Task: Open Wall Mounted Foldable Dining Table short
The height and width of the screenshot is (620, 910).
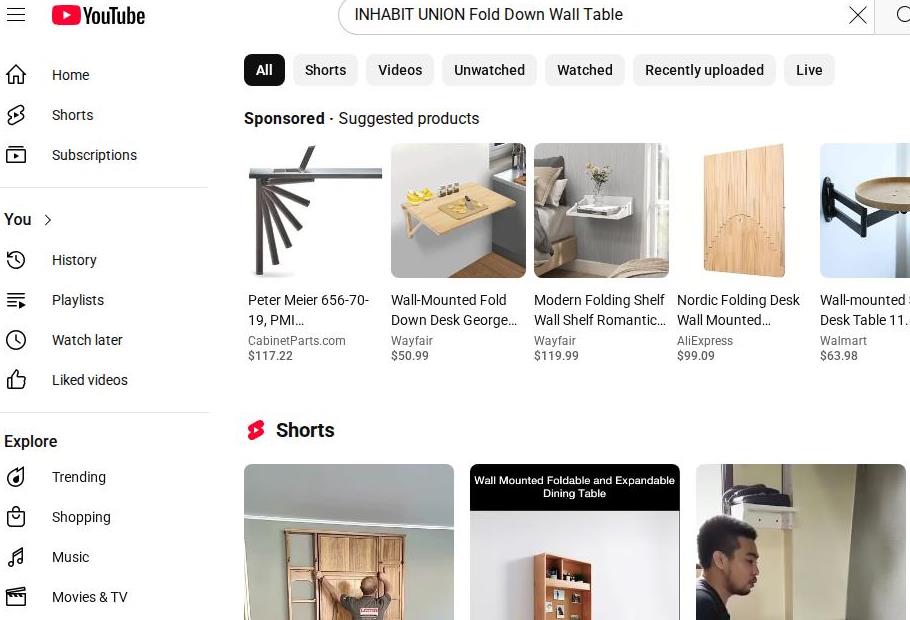Action: tap(575, 542)
